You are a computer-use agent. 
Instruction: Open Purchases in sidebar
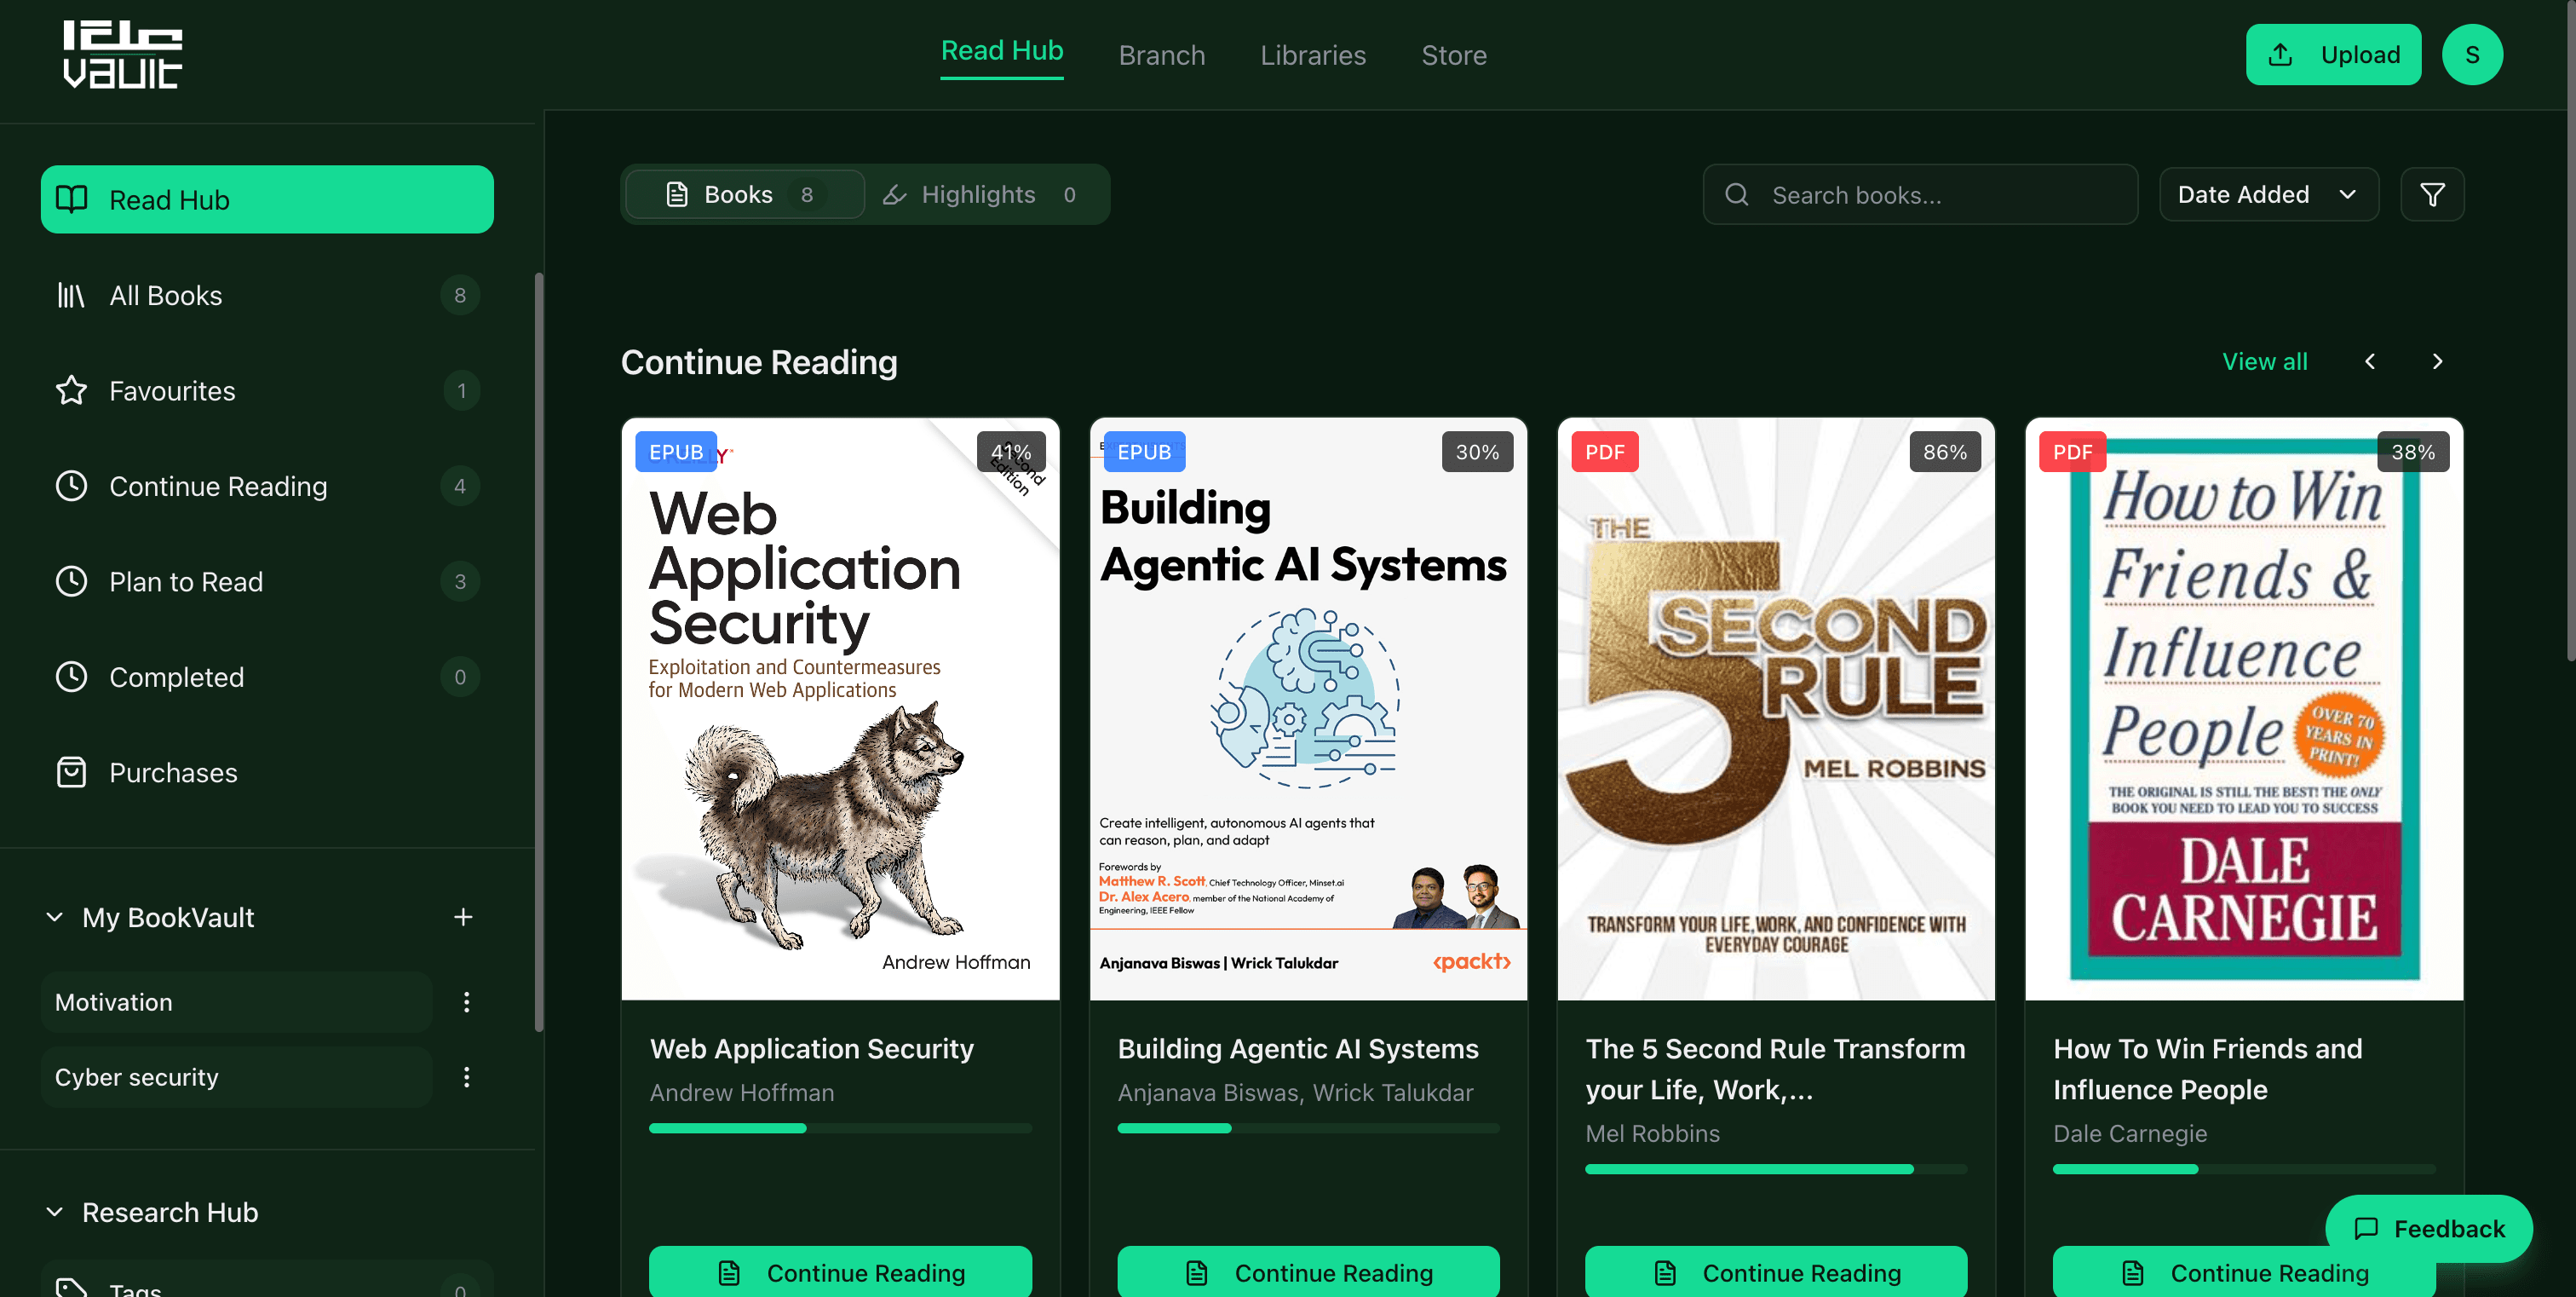point(267,772)
